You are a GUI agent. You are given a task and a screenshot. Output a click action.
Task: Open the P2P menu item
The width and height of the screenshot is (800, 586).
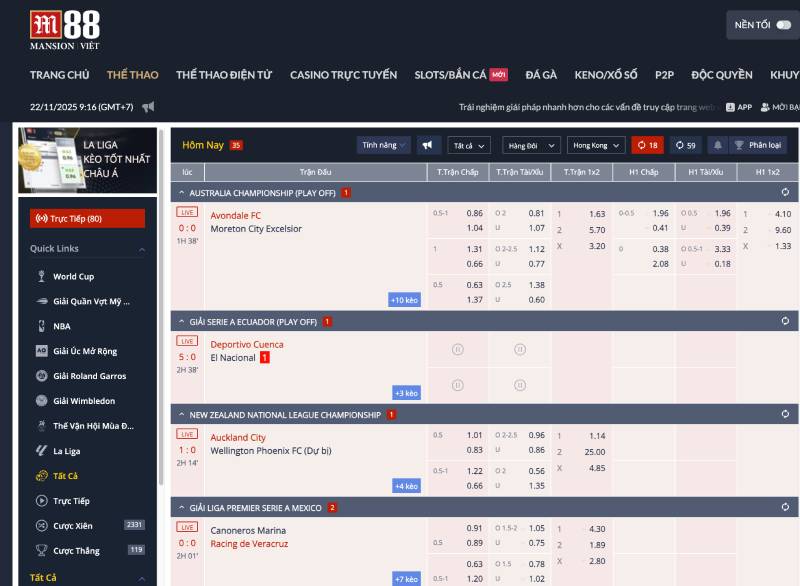coord(664,75)
